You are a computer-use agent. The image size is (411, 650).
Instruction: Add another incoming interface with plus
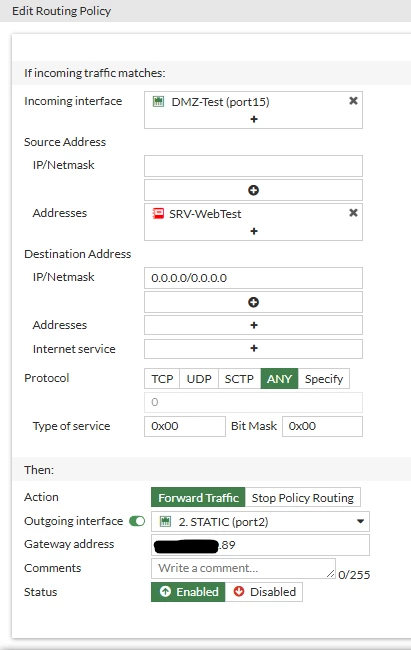[x=254, y=119]
